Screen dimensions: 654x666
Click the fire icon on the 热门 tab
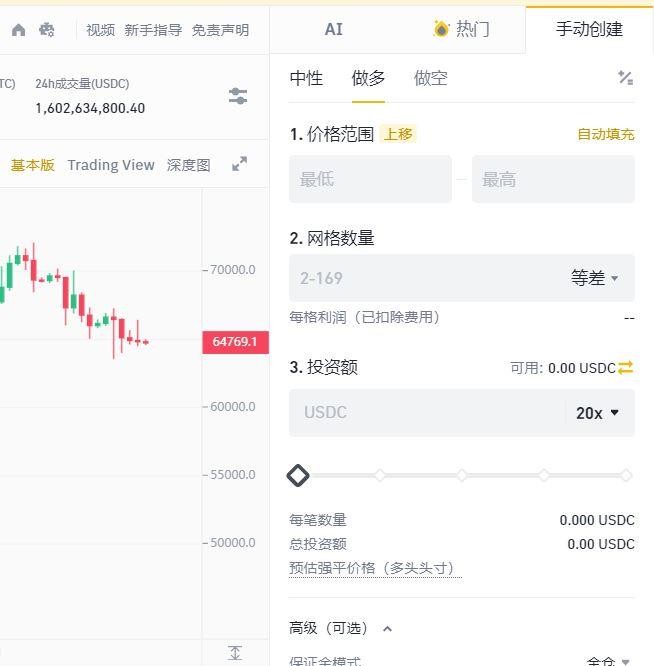point(441,29)
